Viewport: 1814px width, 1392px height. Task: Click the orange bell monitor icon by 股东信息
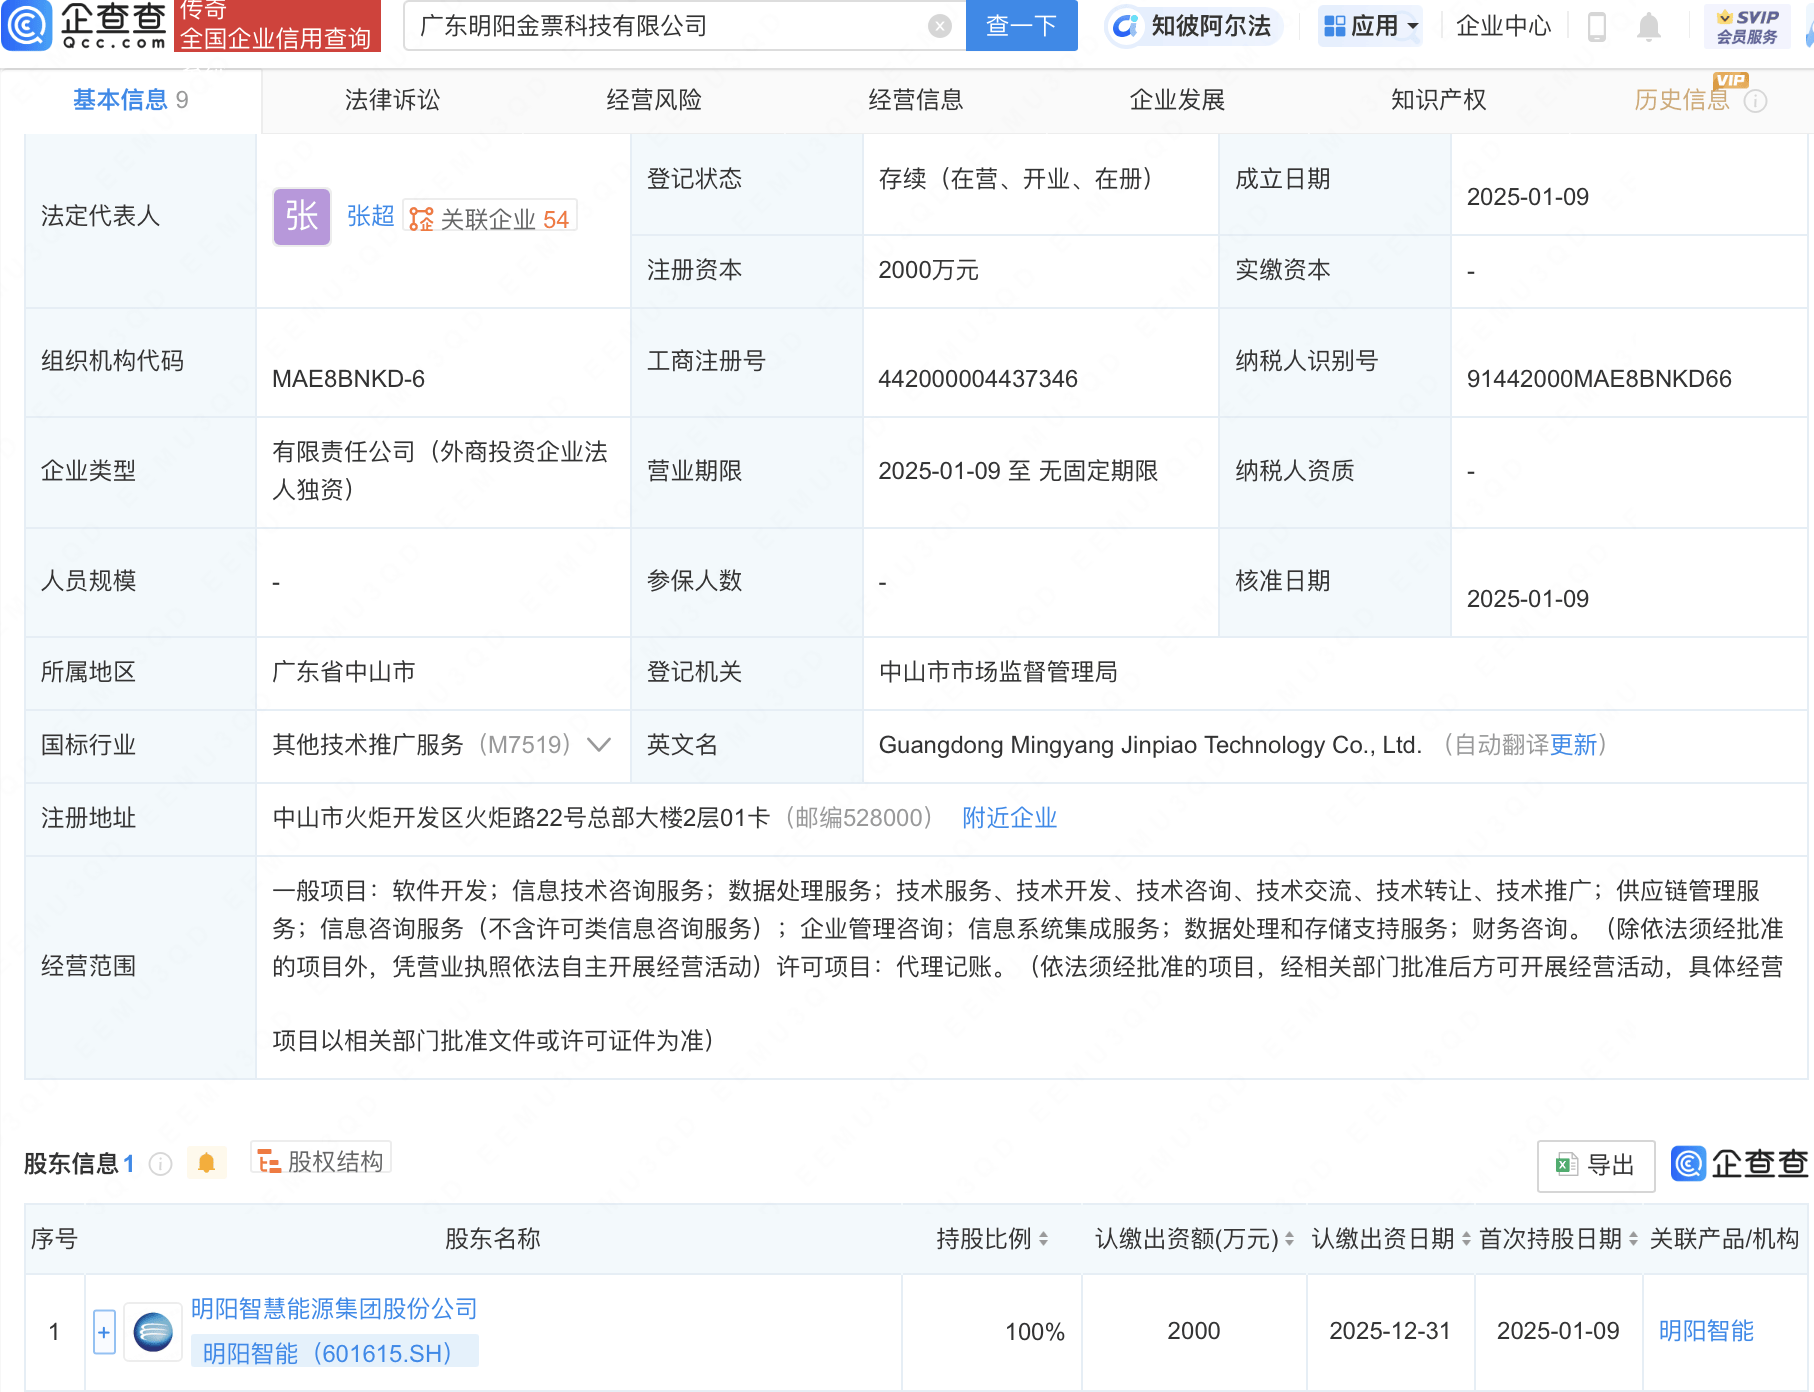(x=206, y=1163)
